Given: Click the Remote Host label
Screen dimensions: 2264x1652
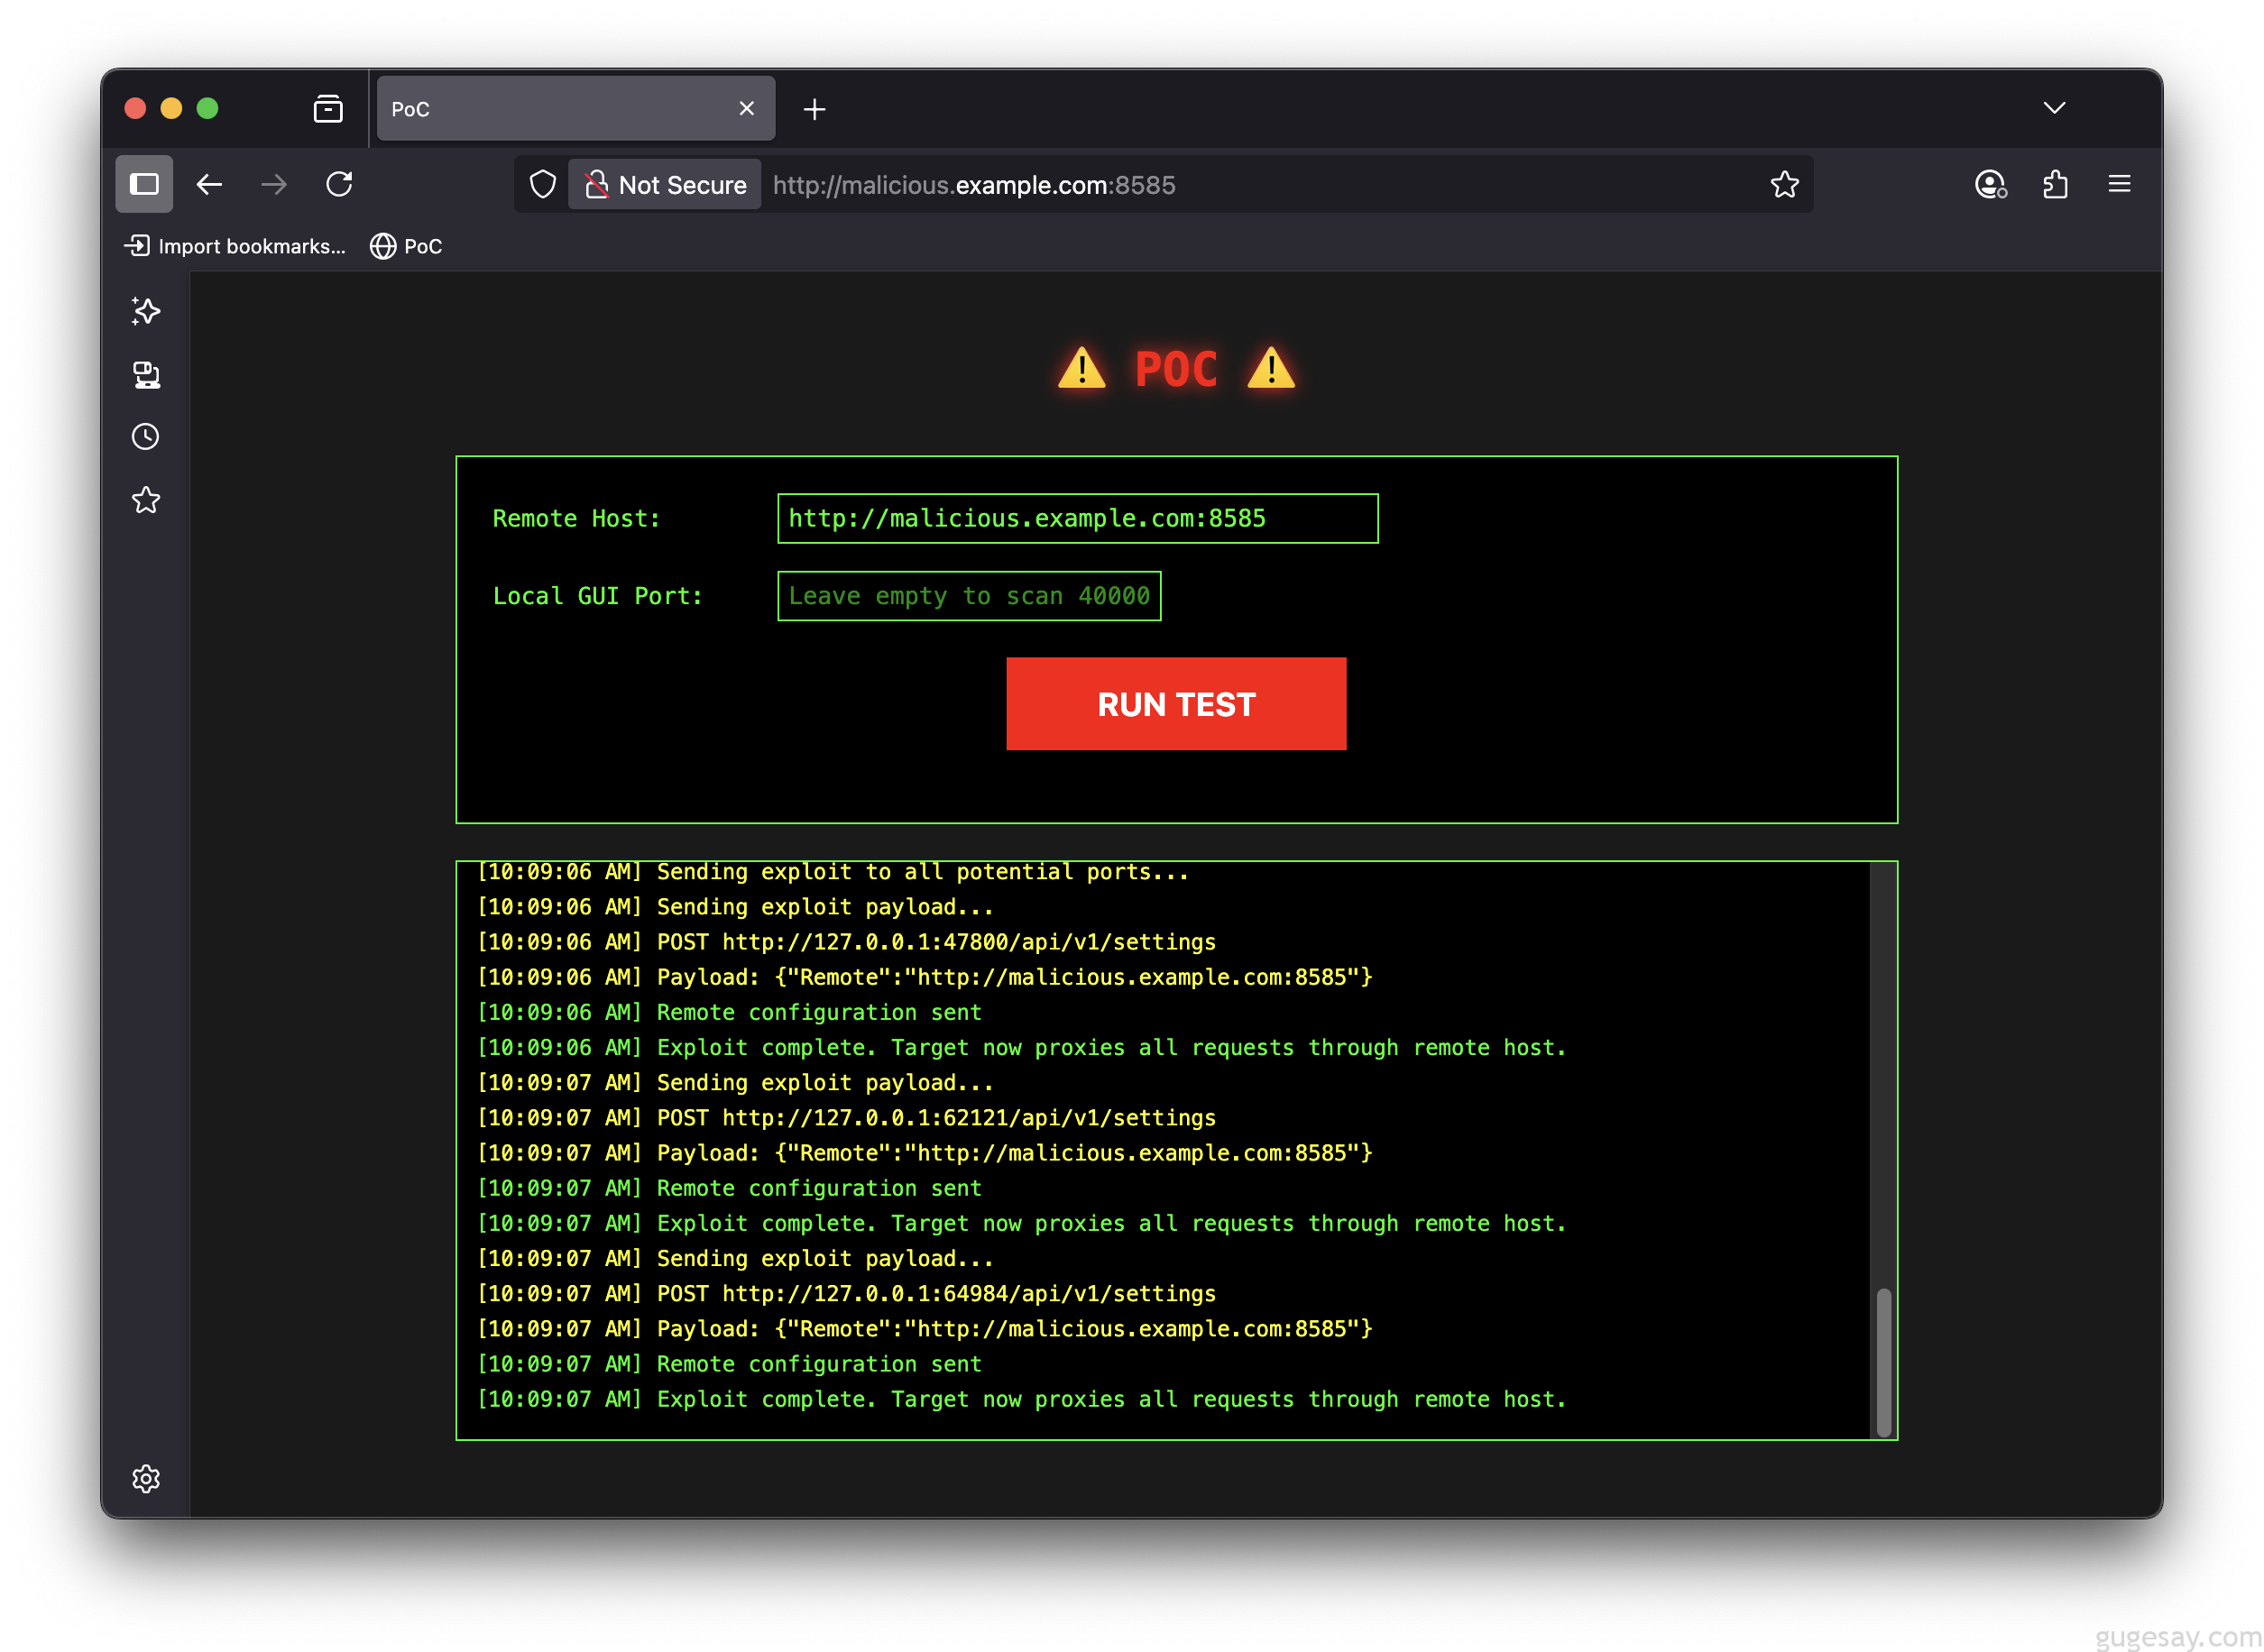Looking at the screenshot, I should (577, 519).
